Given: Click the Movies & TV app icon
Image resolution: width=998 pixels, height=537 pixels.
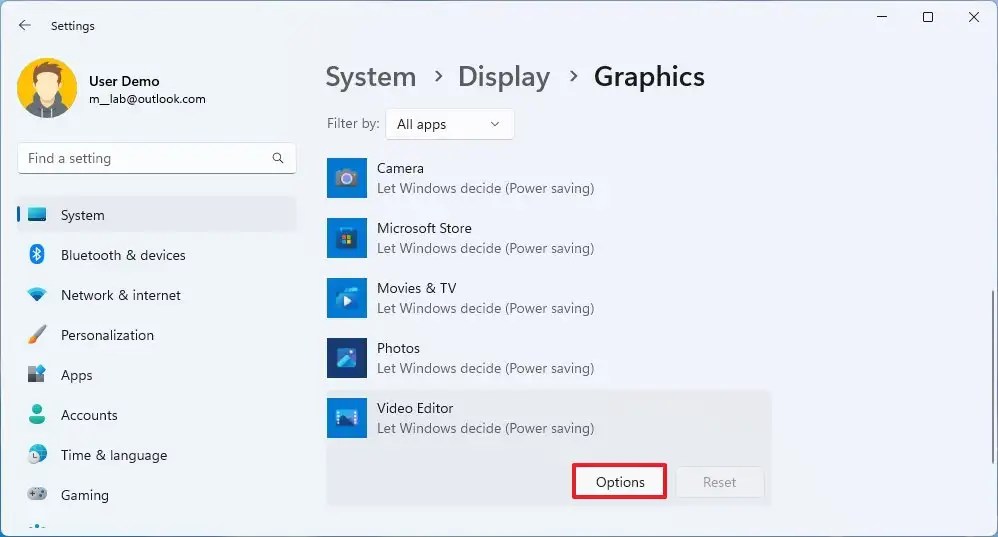Looking at the screenshot, I should [347, 298].
